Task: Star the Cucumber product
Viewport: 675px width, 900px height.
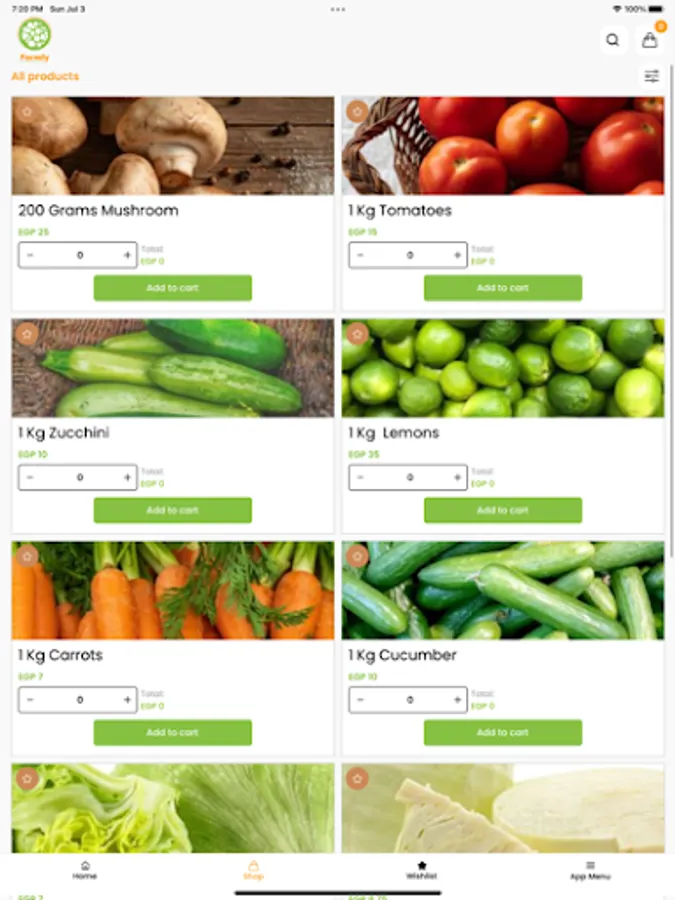Action: pyautogui.click(x=357, y=556)
